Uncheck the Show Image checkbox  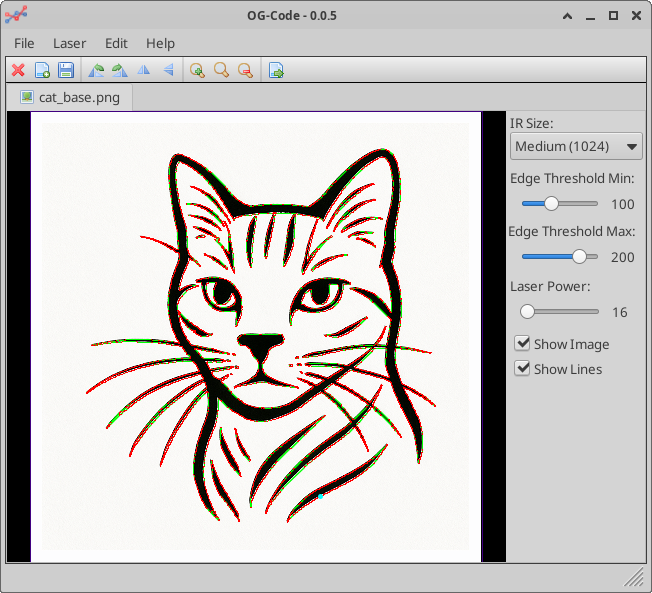[522, 343]
